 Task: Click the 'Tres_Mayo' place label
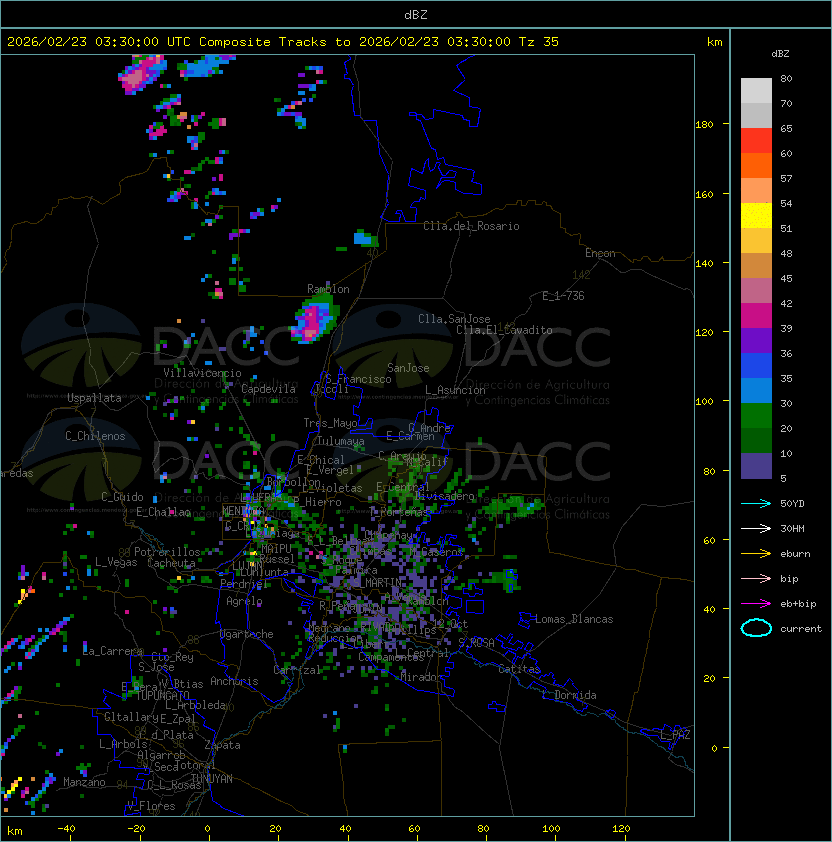click(x=330, y=423)
